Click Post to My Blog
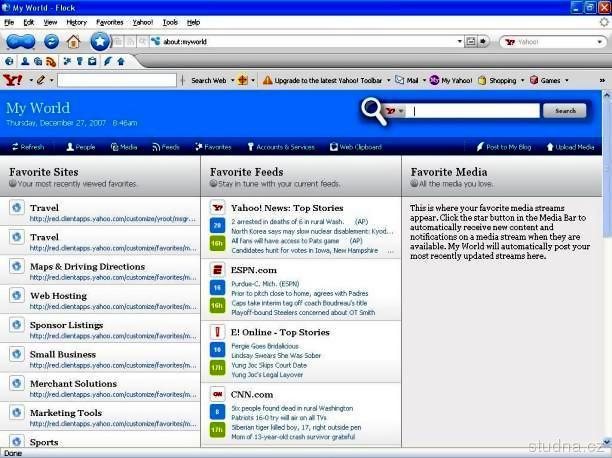Viewport: 612px width, 458px height. coord(504,147)
